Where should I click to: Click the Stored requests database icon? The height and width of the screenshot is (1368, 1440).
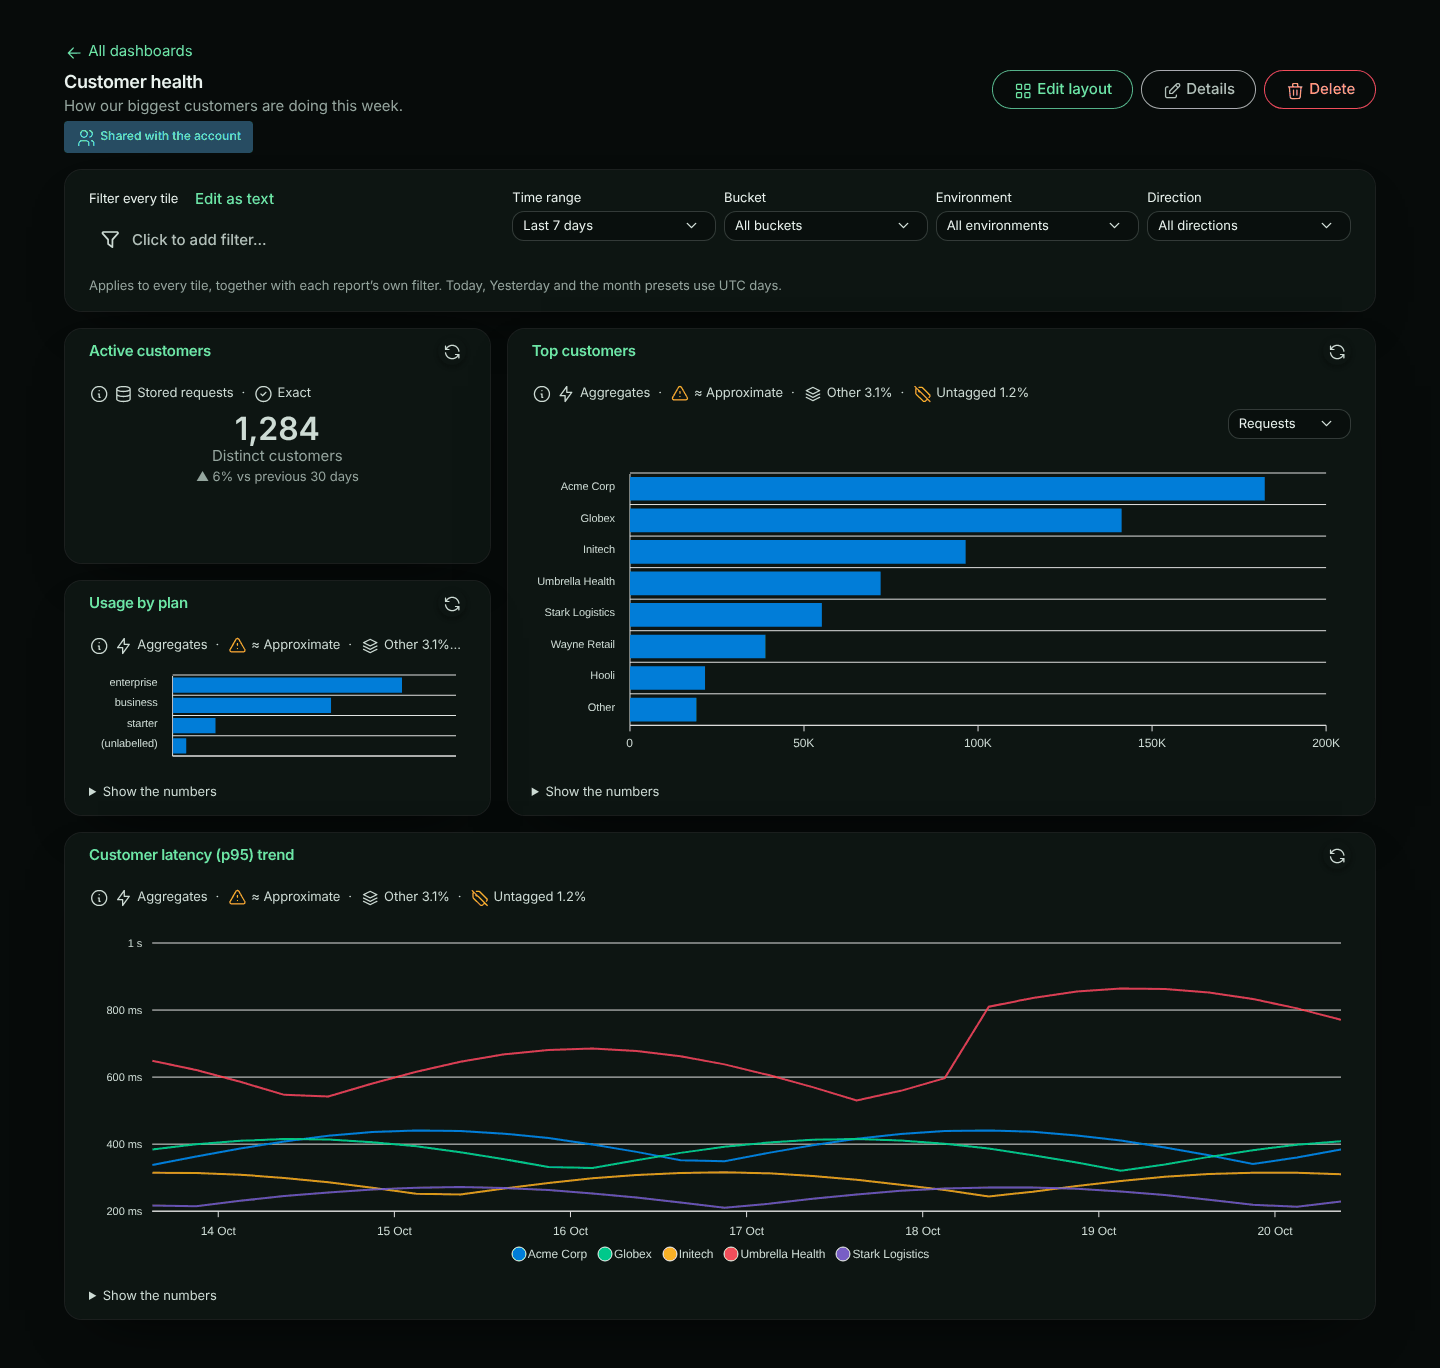(124, 394)
